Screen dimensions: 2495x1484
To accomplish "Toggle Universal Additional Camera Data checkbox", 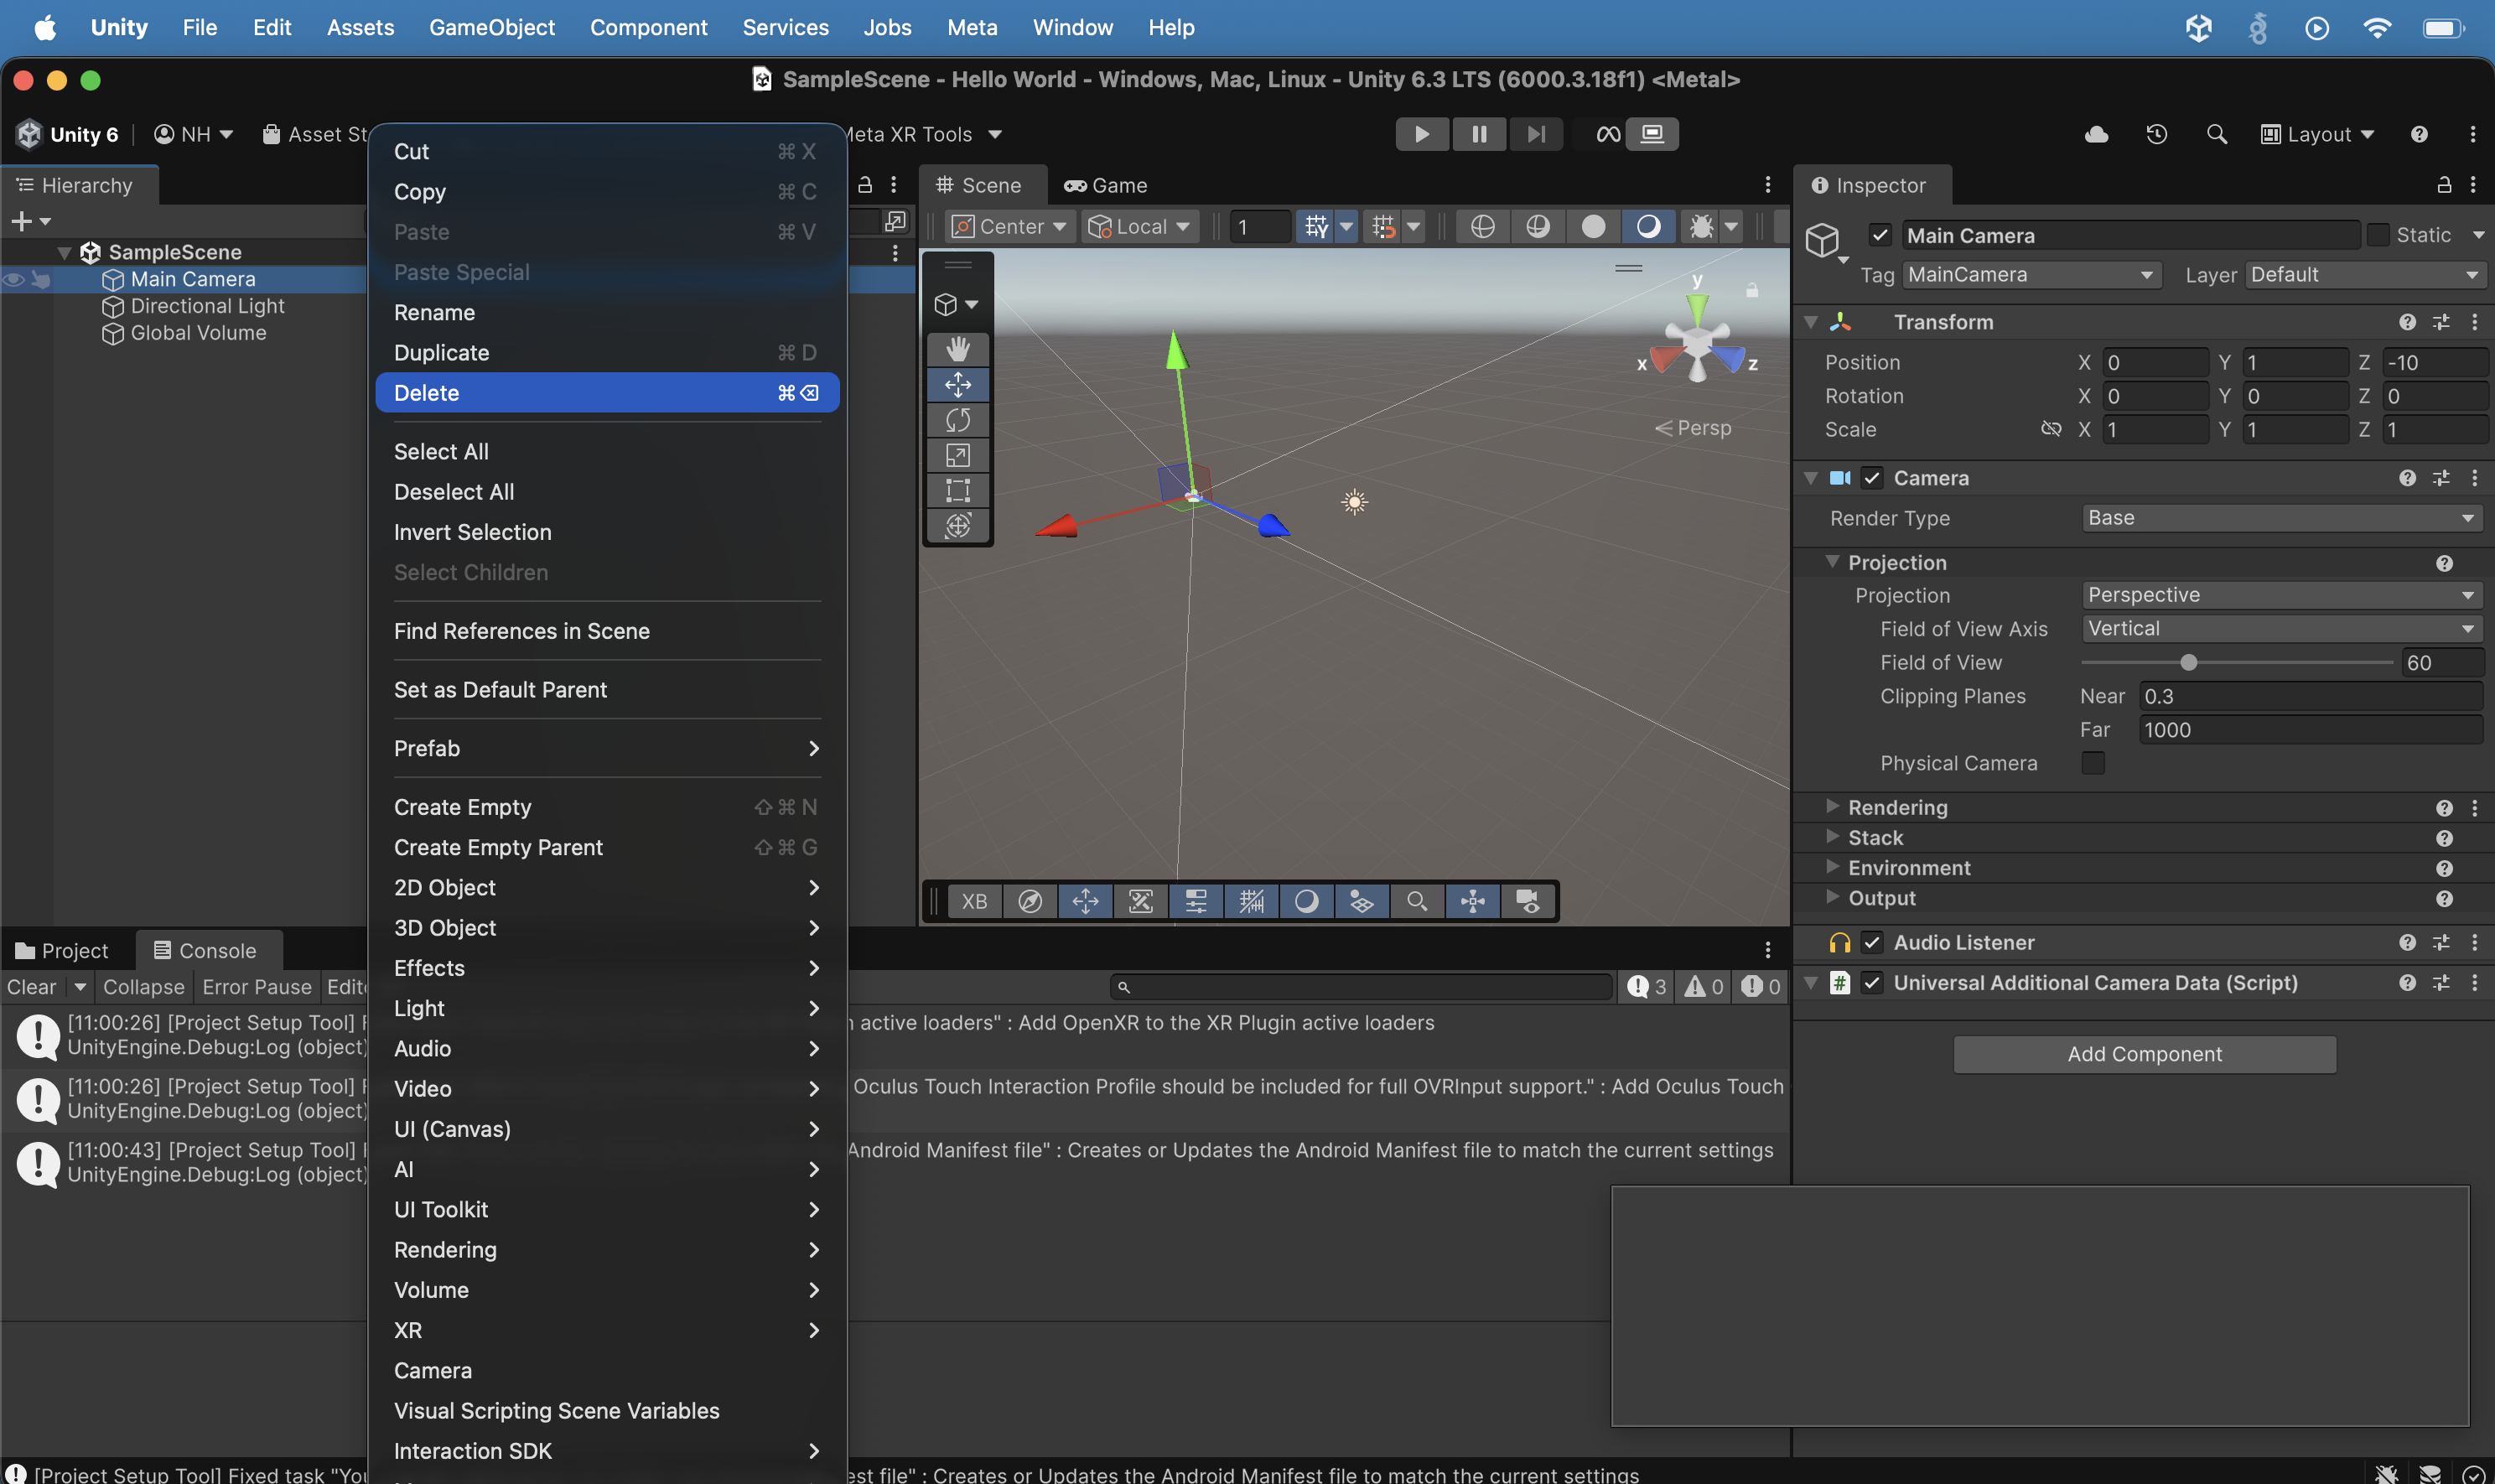I will 1872,983.
